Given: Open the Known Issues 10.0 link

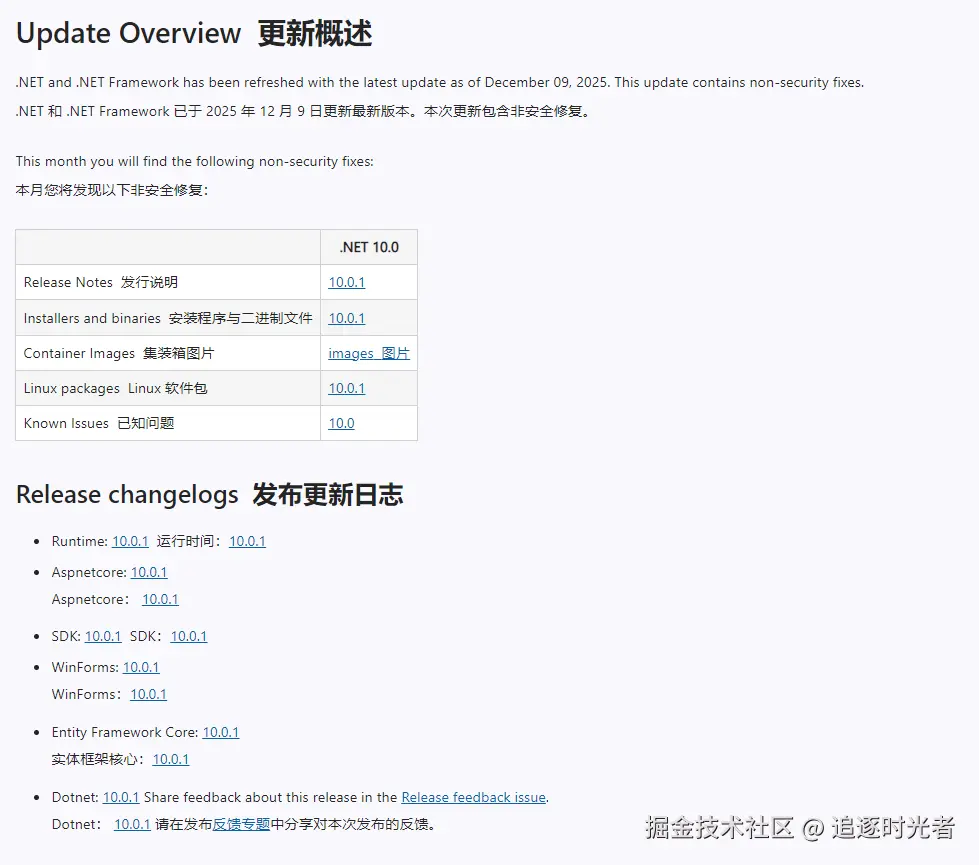Looking at the screenshot, I should pyautogui.click(x=342, y=423).
